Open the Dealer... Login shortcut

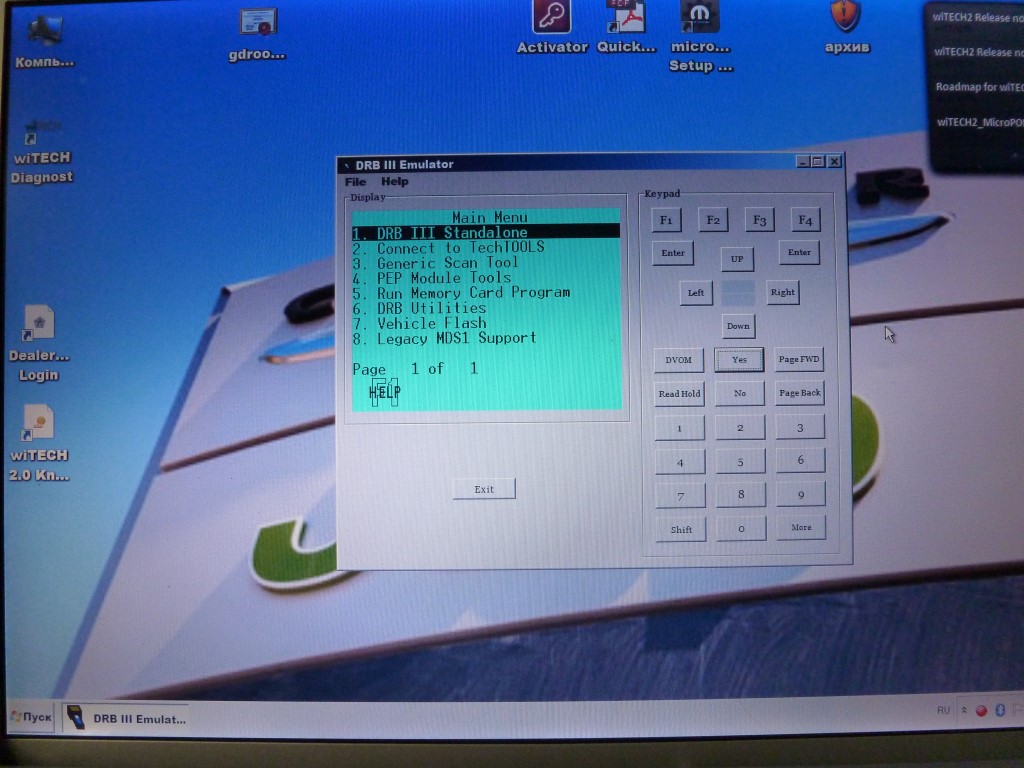click(x=39, y=344)
